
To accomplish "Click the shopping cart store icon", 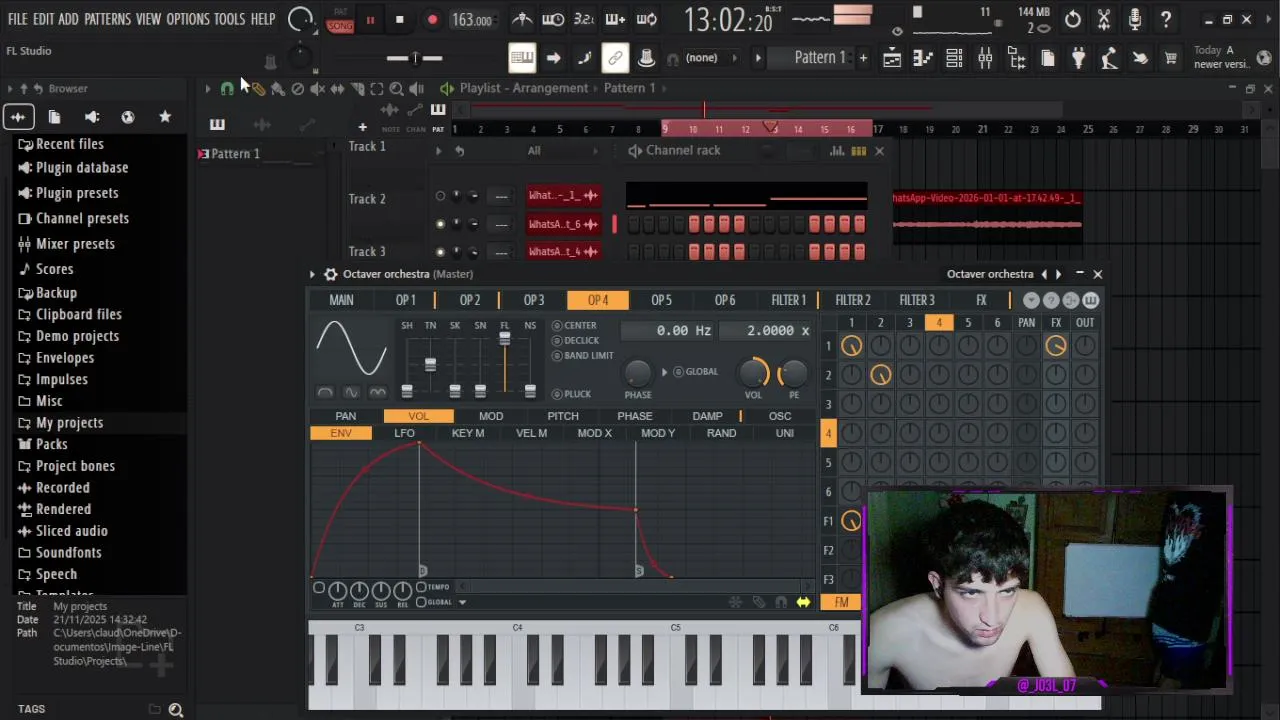I will tap(1170, 58).
